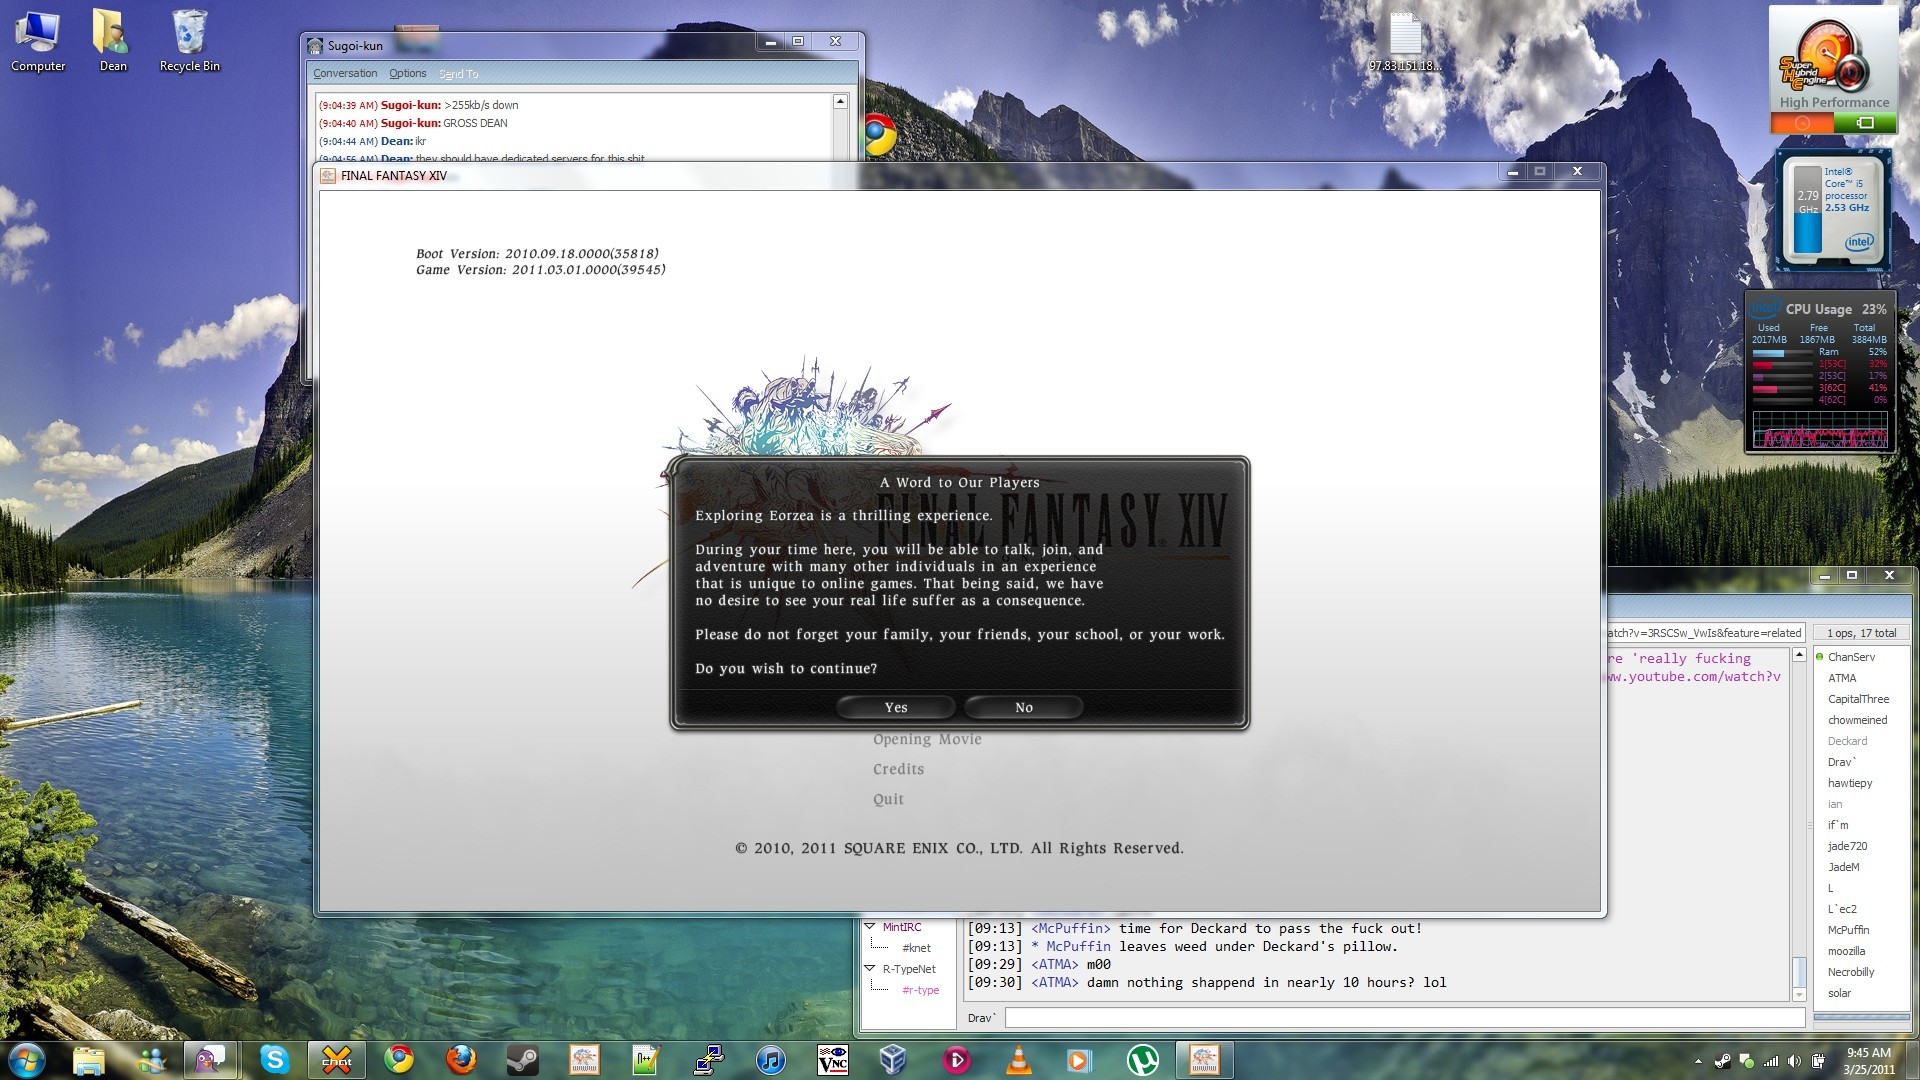The height and width of the screenshot is (1080, 1920).
Task: Open VLC media player from the taskbar
Action: click(x=1018, y=1059)
